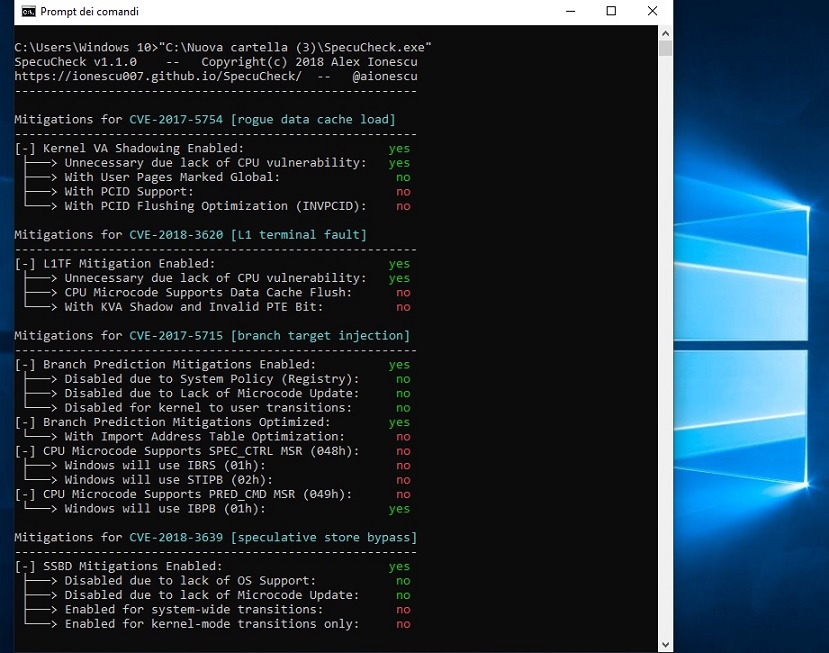Click the scrollbar up arrow
This screenshot has width=829, height=653.
tap(666, 33)
